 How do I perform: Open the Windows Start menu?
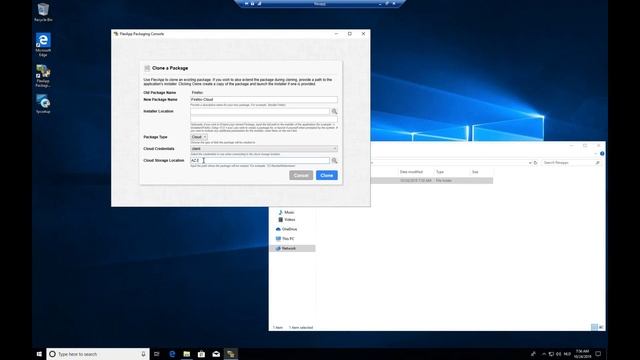pos(39,354)
